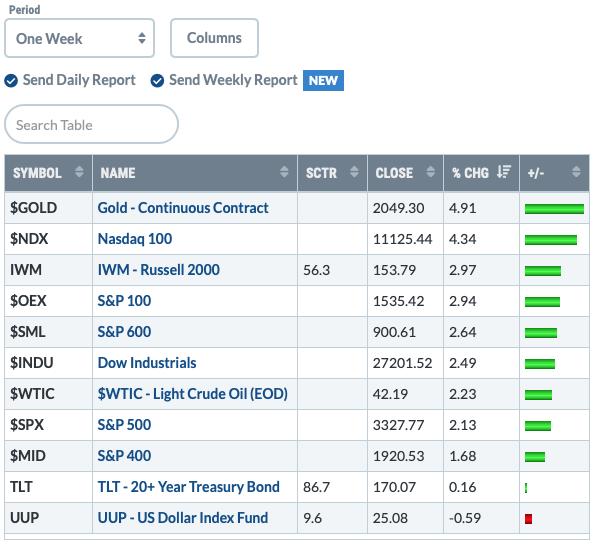The height and width of the screenshot is (544, 595).
Task: Open TLT - 20+ Year Treasury Bond link
Action: (x=189, y=487)
